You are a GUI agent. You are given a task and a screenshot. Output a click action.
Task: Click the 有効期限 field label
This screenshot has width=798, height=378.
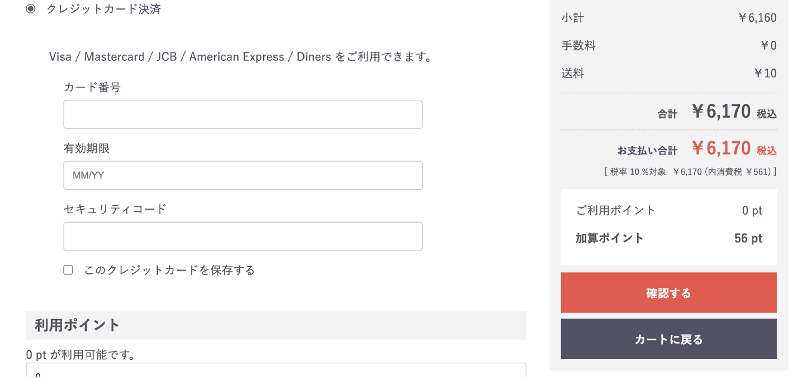[87, 149]
